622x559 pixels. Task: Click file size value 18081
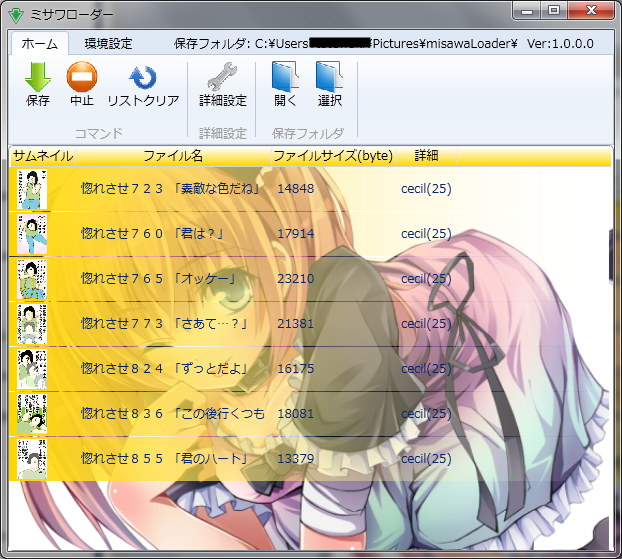pos(296,414)
